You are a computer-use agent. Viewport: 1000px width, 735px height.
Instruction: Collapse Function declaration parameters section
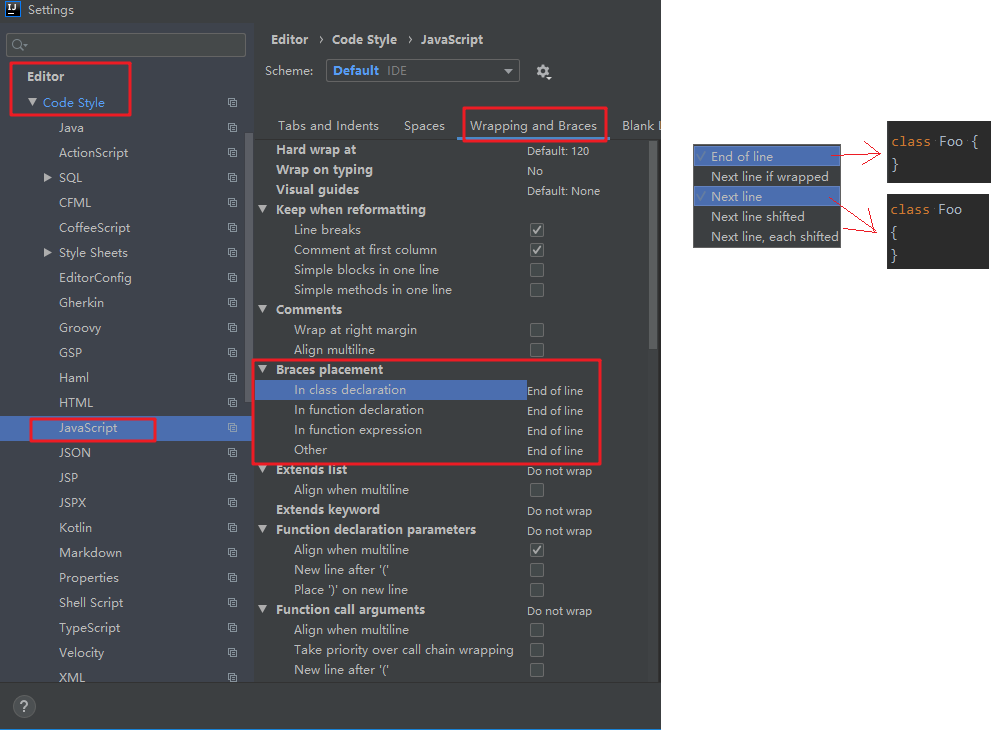coord(263,530)
